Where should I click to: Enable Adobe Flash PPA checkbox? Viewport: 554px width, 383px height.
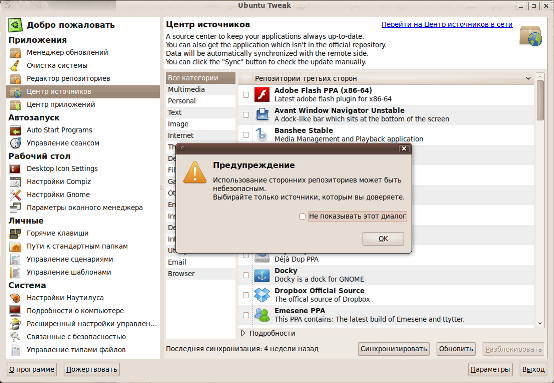pyautogui.click(x=246, y=95)
